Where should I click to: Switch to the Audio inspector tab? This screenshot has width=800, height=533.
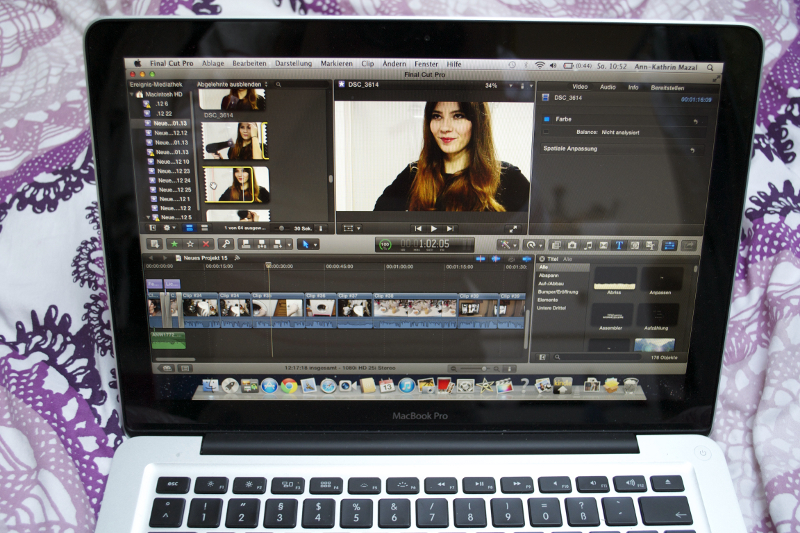click(607, 87)
